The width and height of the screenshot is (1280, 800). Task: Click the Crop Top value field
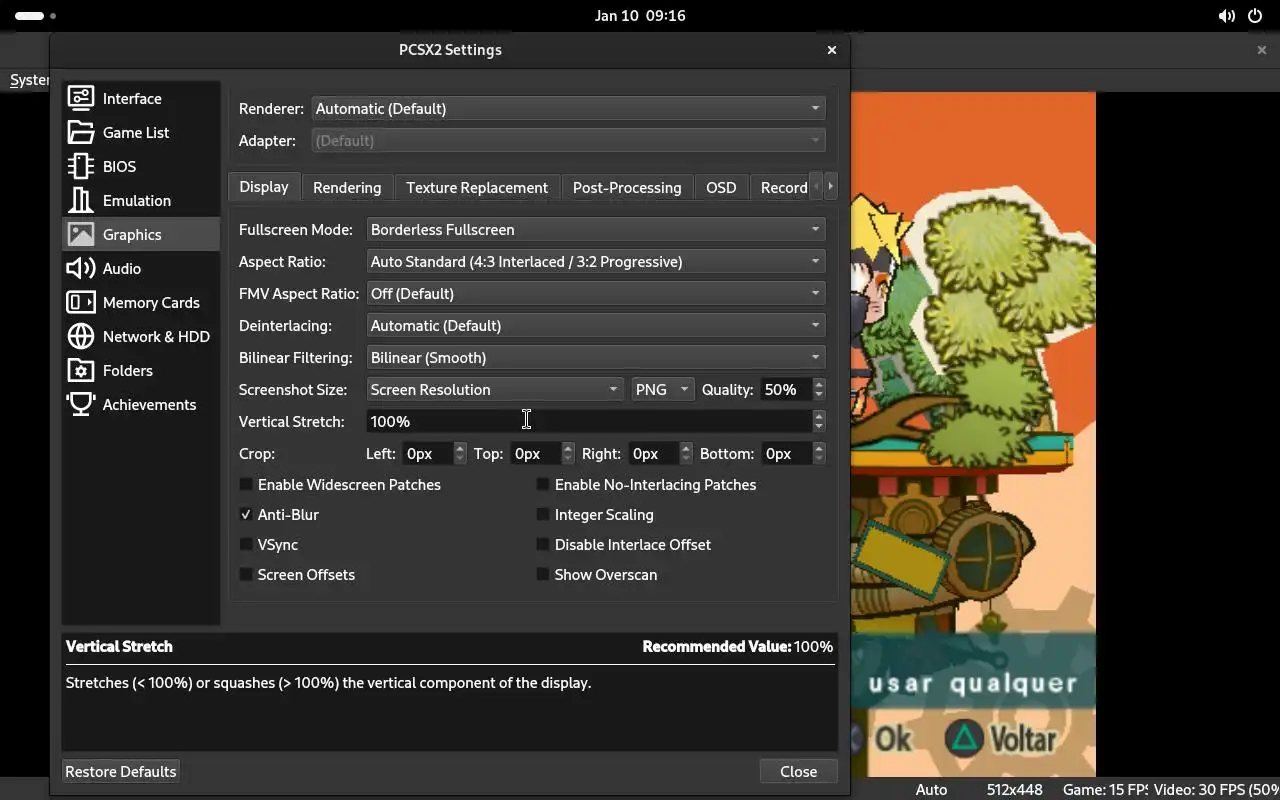pyautogui.click(x=536, y=453)
